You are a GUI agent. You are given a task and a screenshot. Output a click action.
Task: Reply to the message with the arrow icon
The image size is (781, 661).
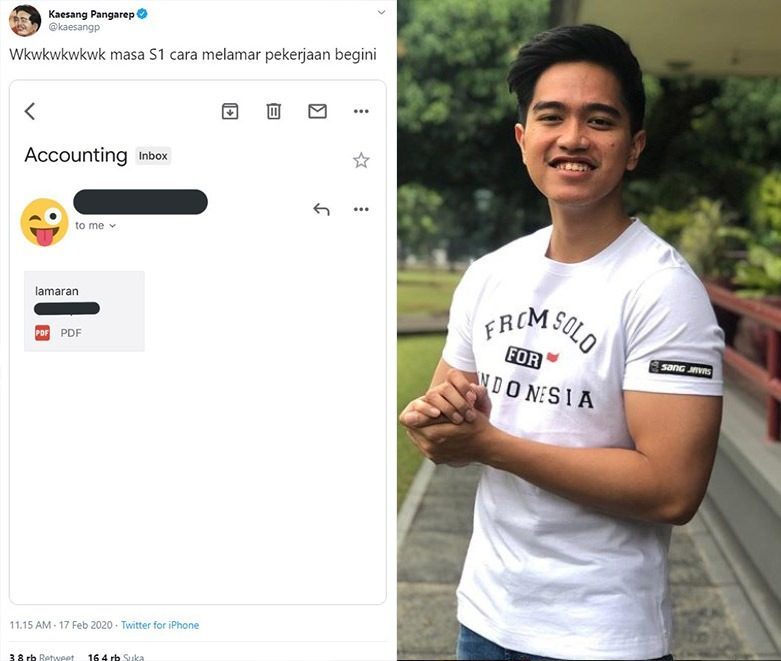(321, 209)
